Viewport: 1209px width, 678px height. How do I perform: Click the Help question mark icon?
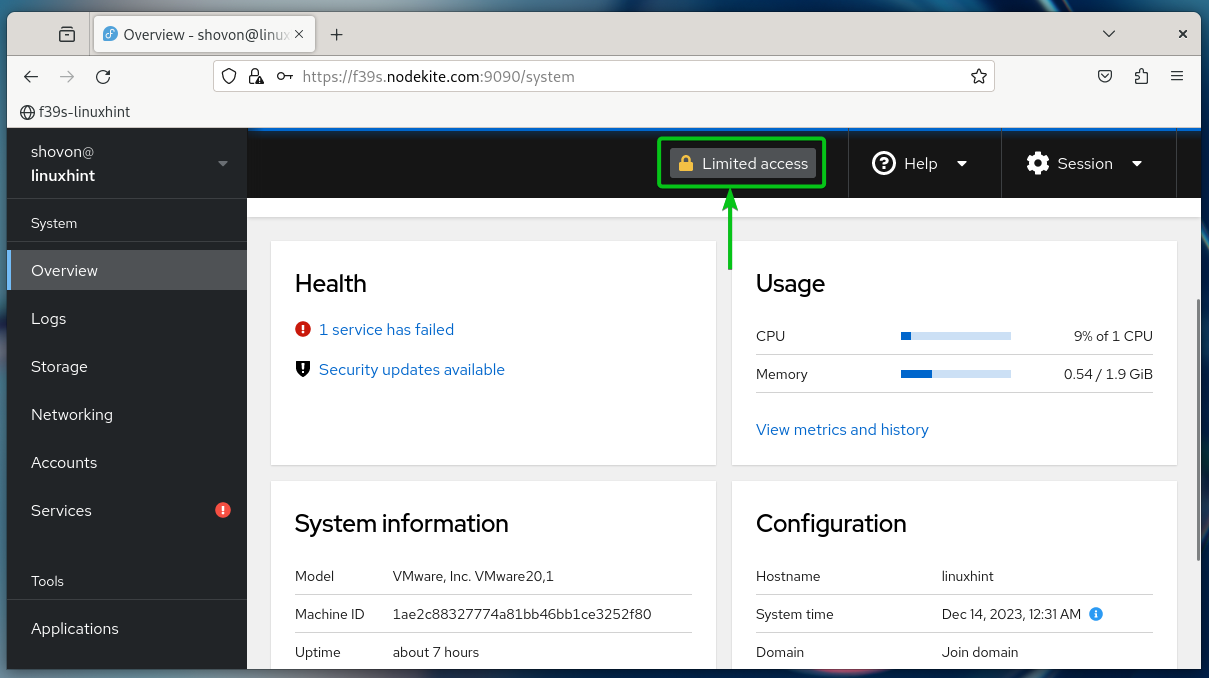(883, 163)
